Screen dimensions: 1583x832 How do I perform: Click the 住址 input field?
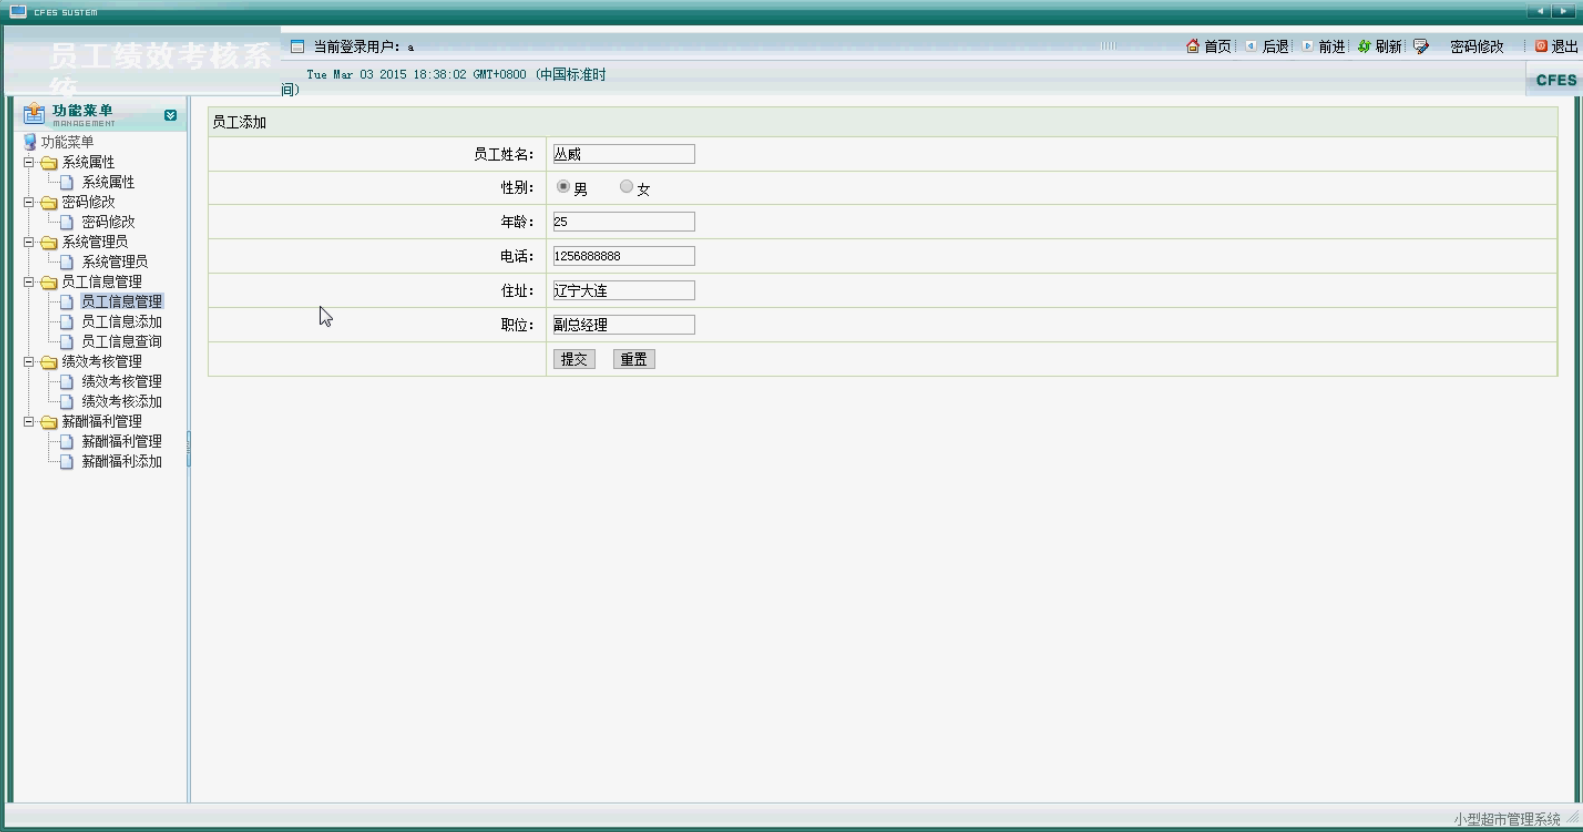click(x=624, y=290)
